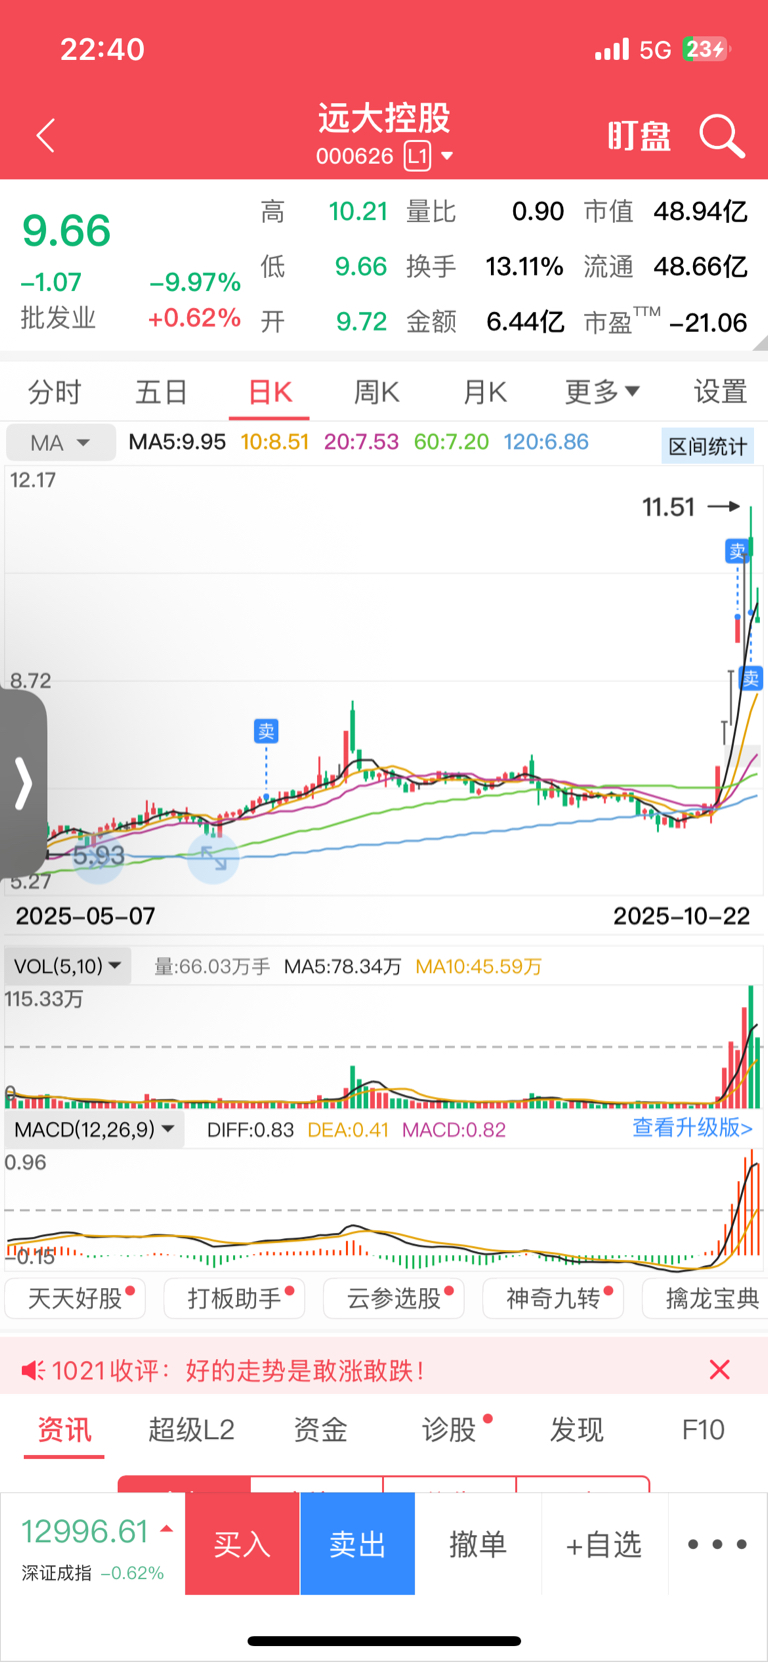Switch to the F10 tab
Screen dimensions: 768x1663
point(703,1430)
